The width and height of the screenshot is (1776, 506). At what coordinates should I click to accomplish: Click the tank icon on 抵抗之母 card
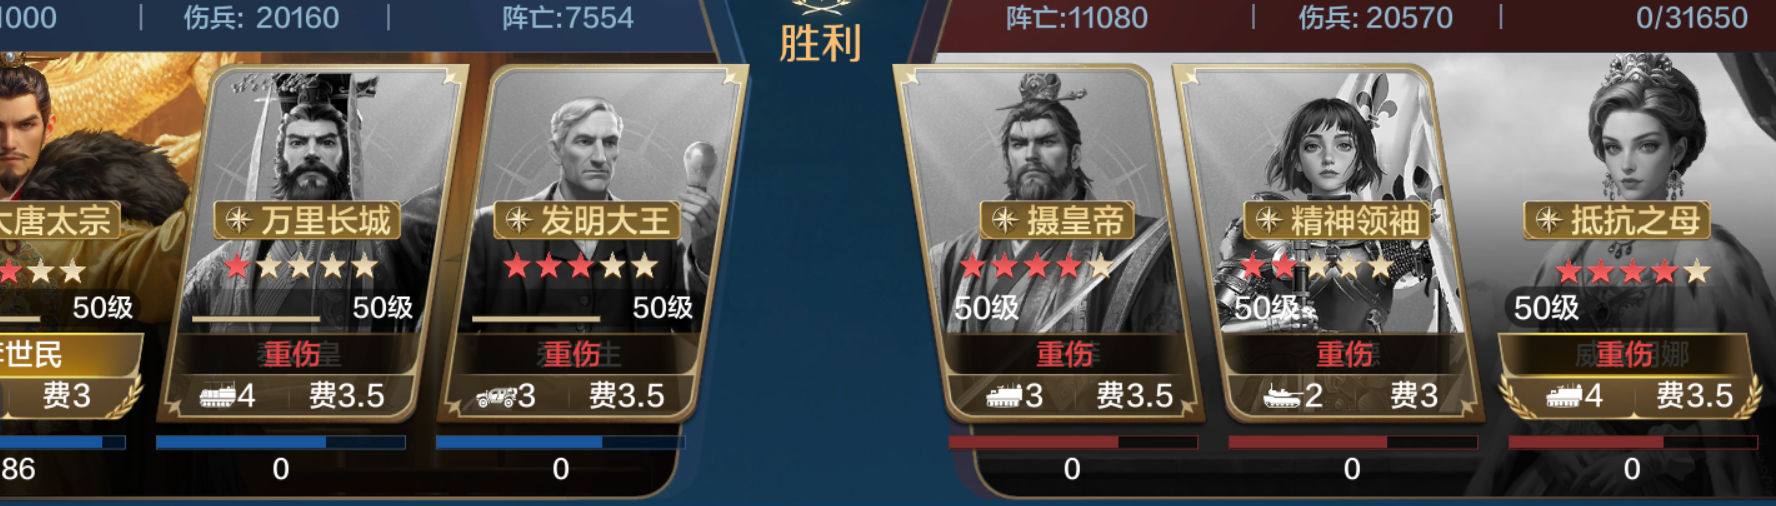coord(1564,396)
